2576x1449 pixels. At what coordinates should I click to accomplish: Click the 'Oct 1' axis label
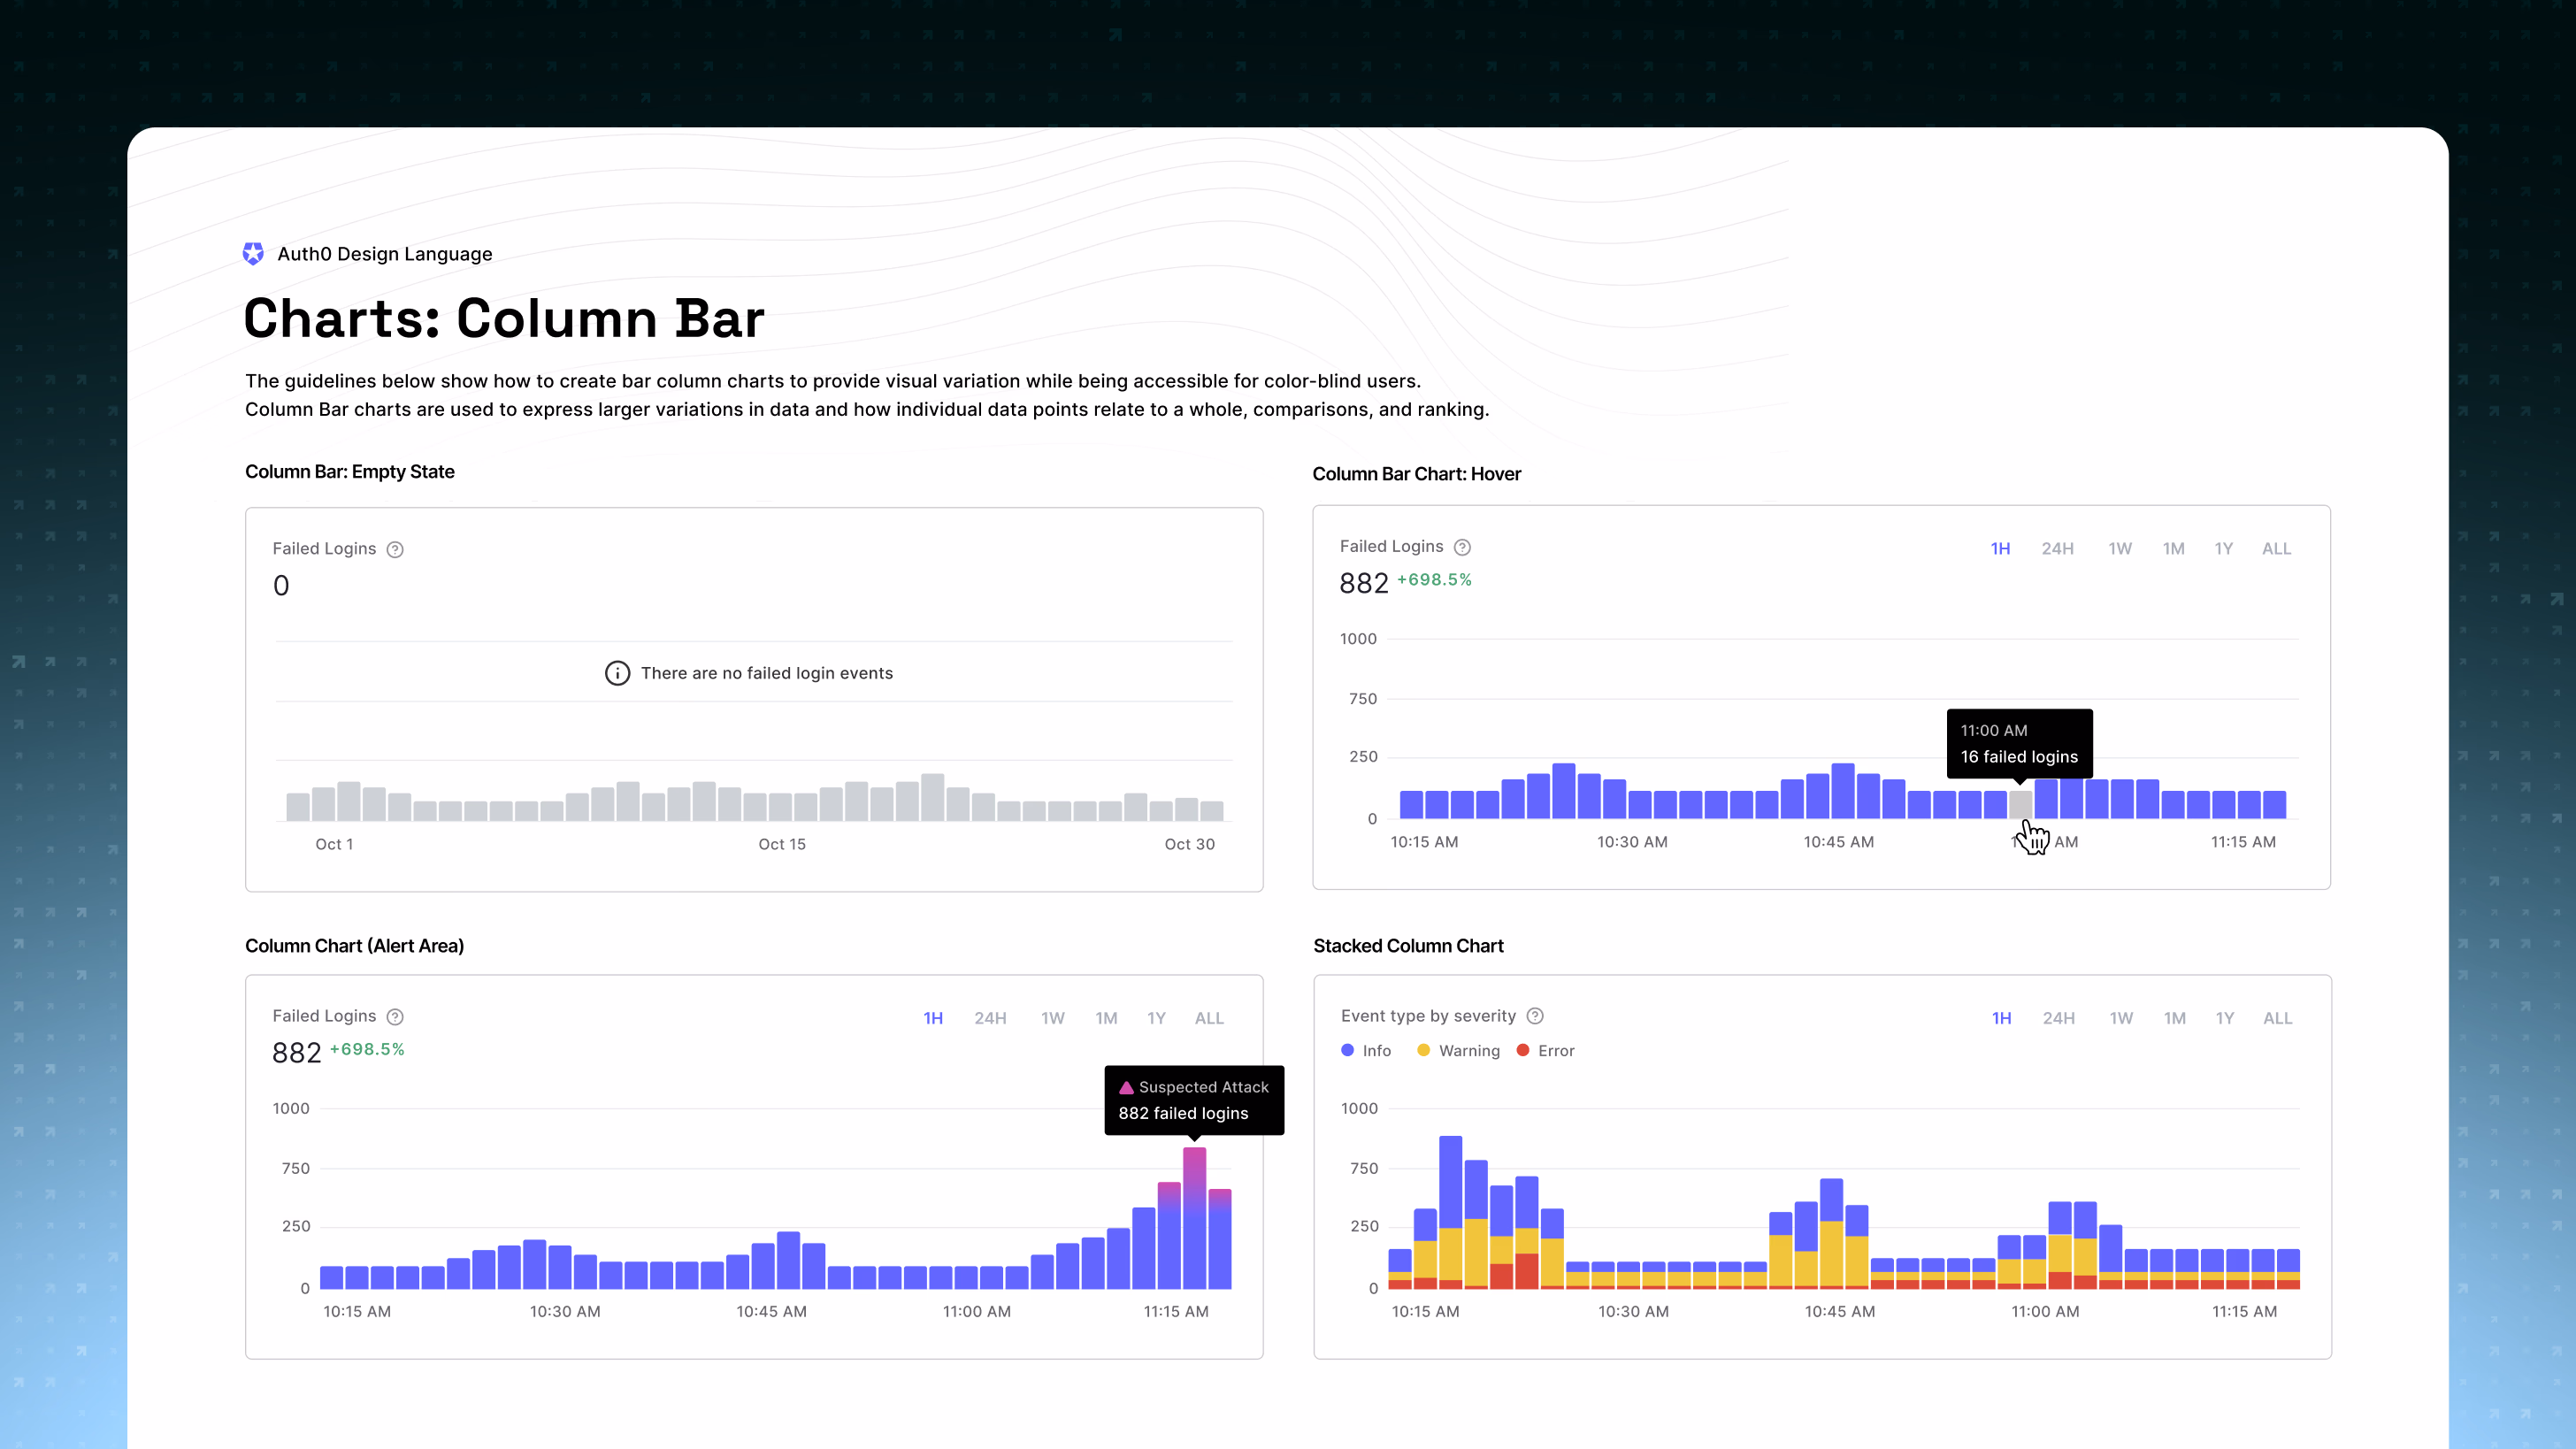334,844
